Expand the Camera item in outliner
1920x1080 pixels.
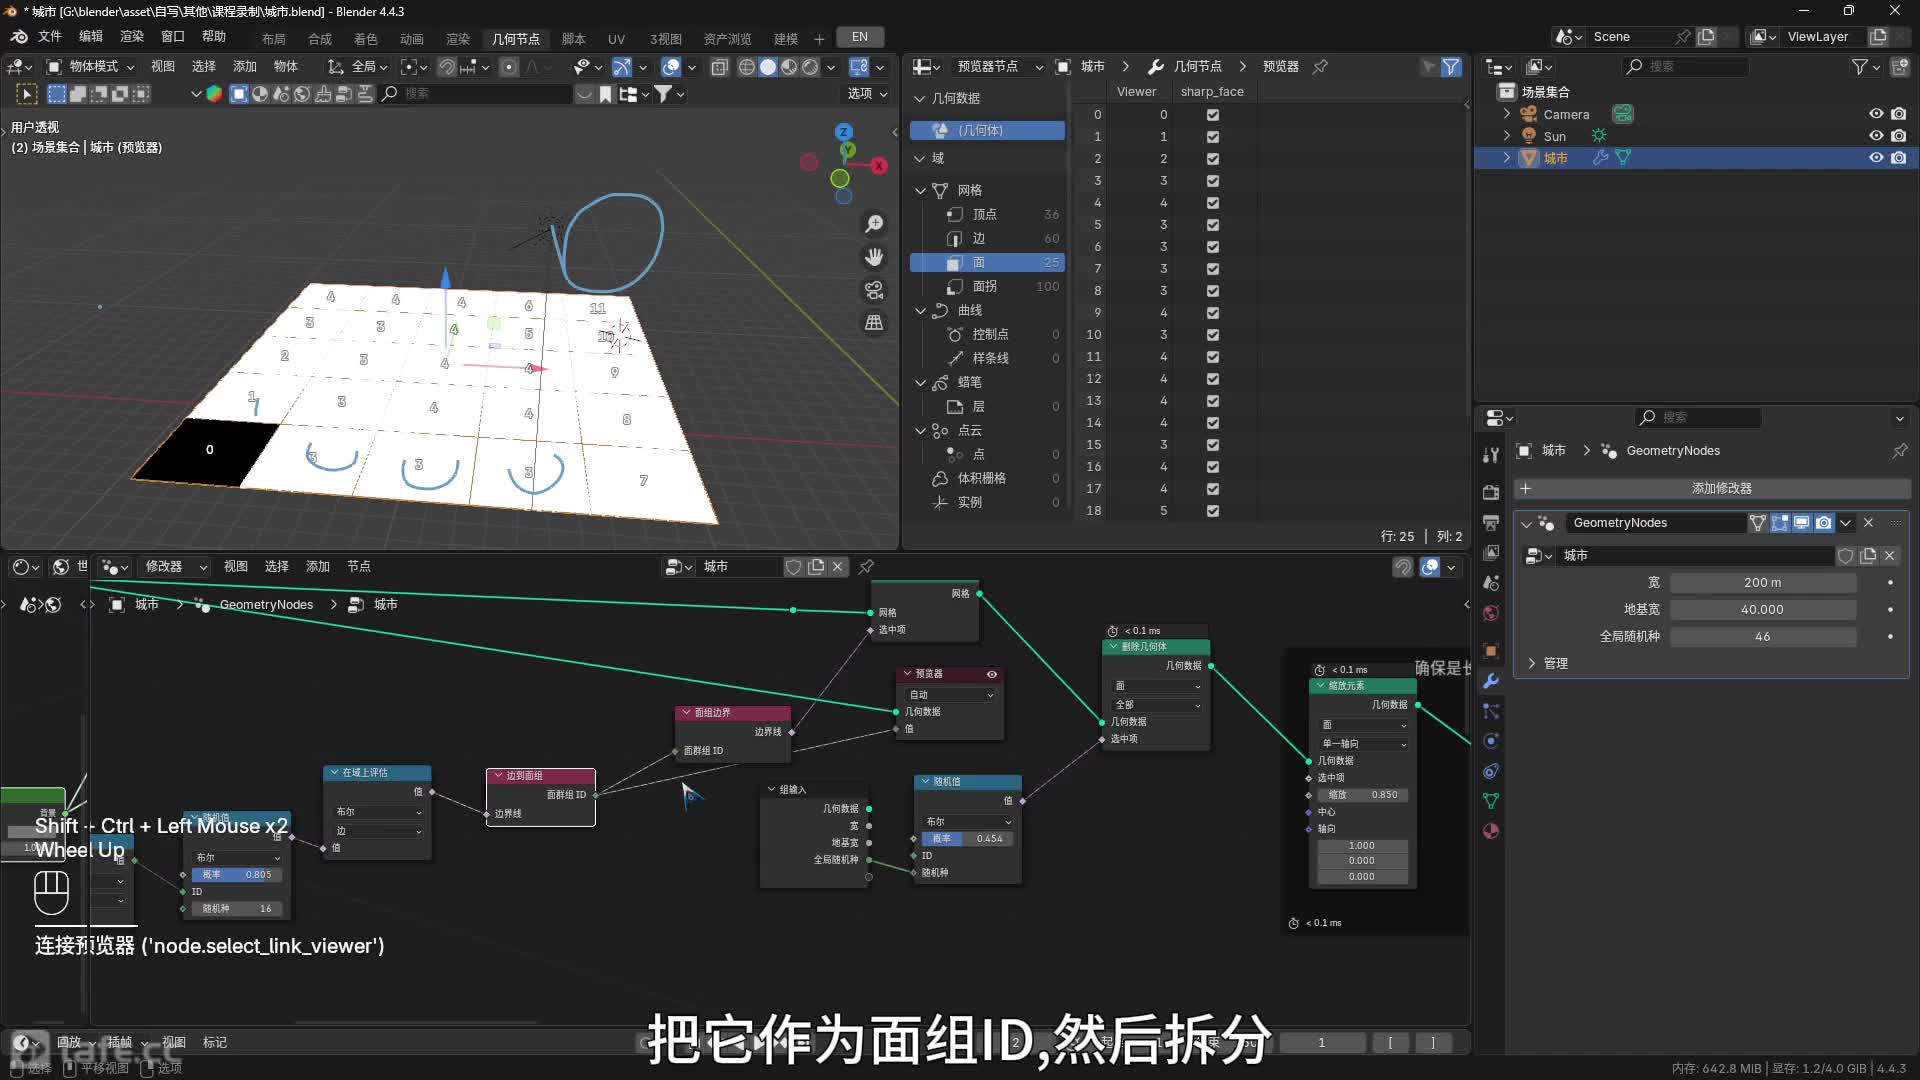1507,114
